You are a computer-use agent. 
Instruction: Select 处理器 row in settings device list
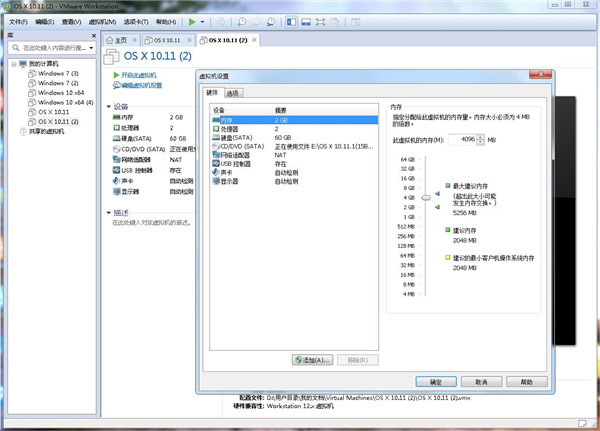pyautogui.click(x=294, y=129)
